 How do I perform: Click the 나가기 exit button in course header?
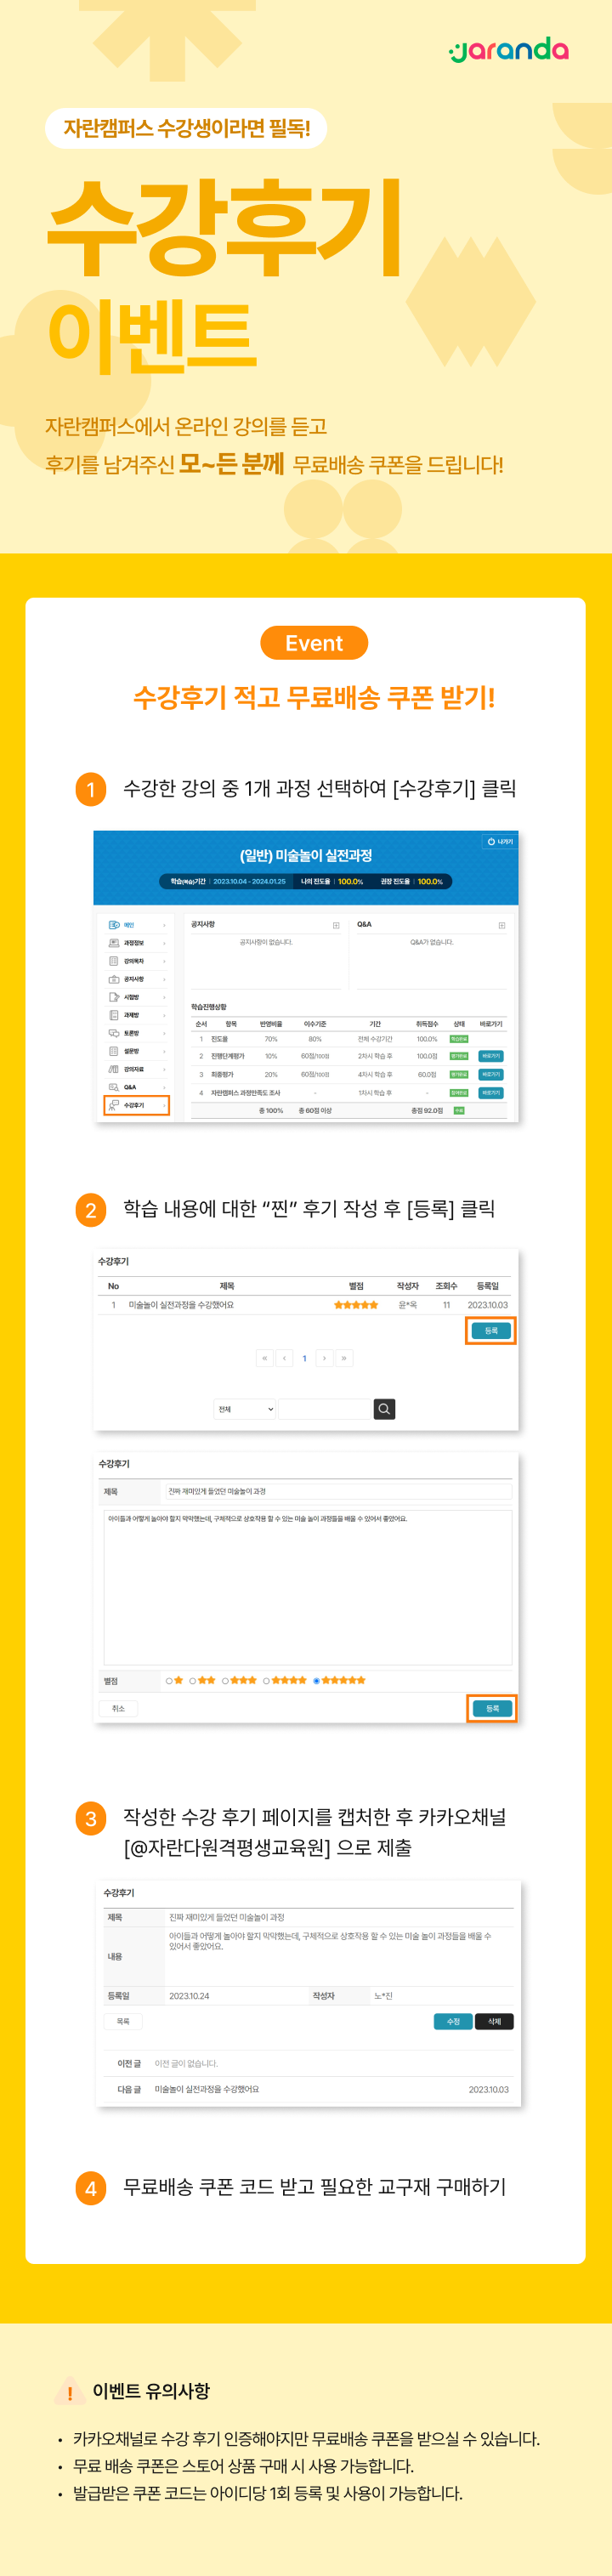500,841
